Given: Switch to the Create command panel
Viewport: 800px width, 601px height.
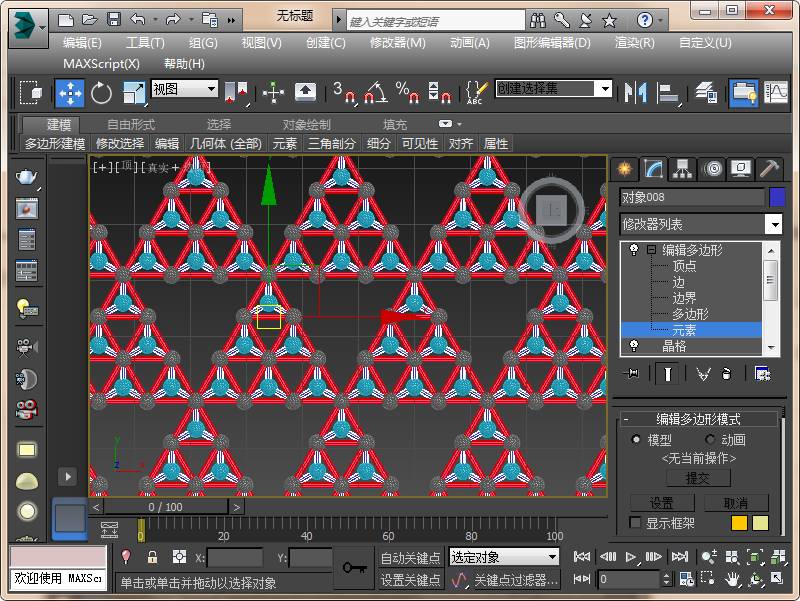Looking at the screenshot, I should tap(625, 168).
